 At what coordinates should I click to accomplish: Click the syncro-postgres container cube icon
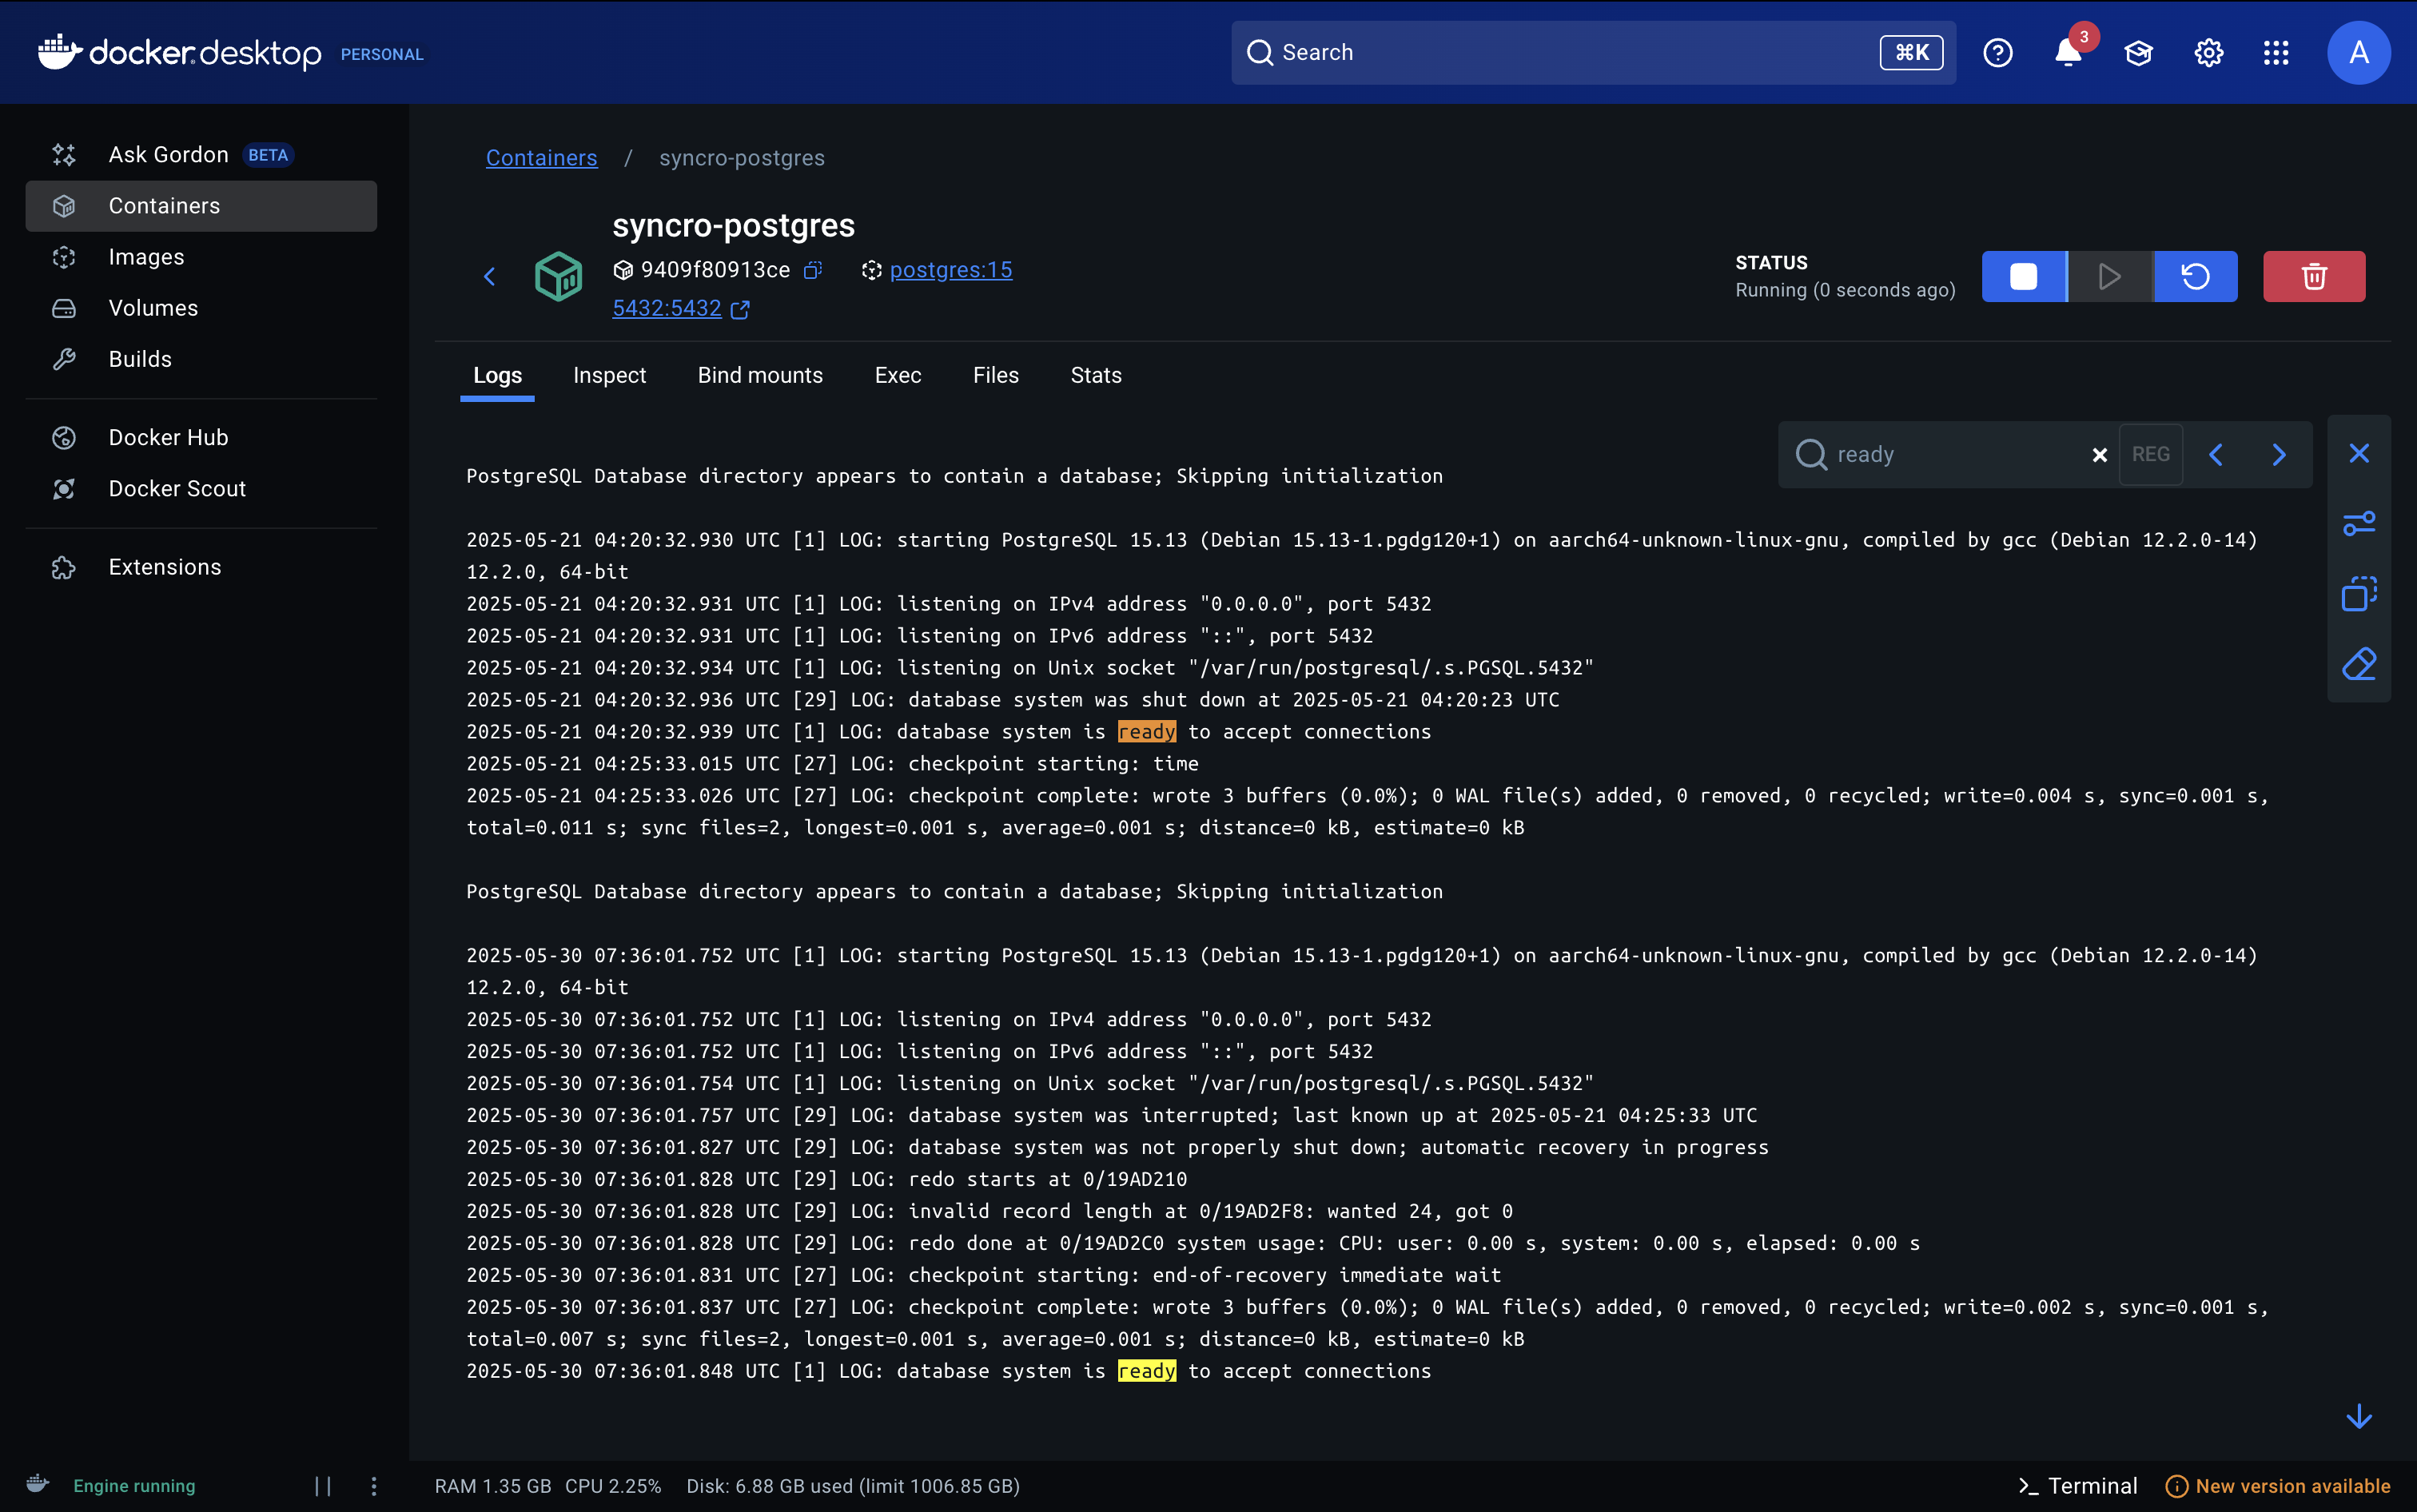pos(558,277)
